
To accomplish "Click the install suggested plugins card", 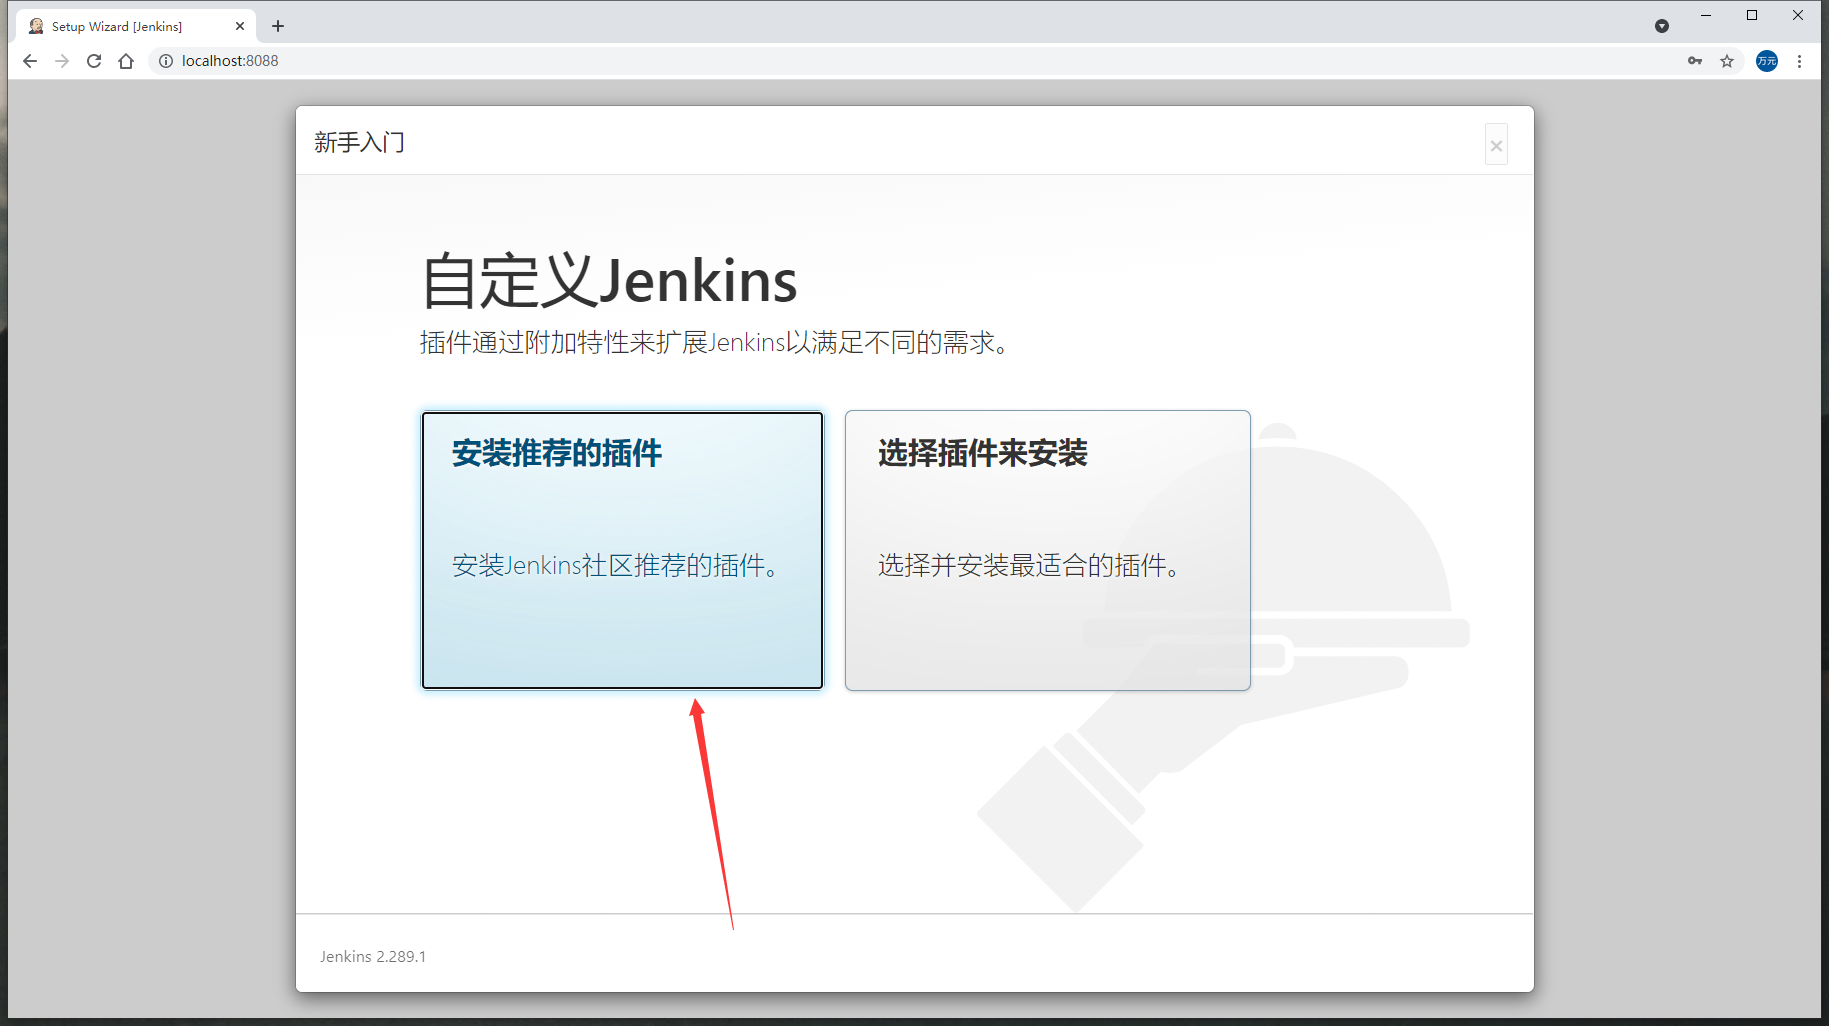I will [622, 550].
